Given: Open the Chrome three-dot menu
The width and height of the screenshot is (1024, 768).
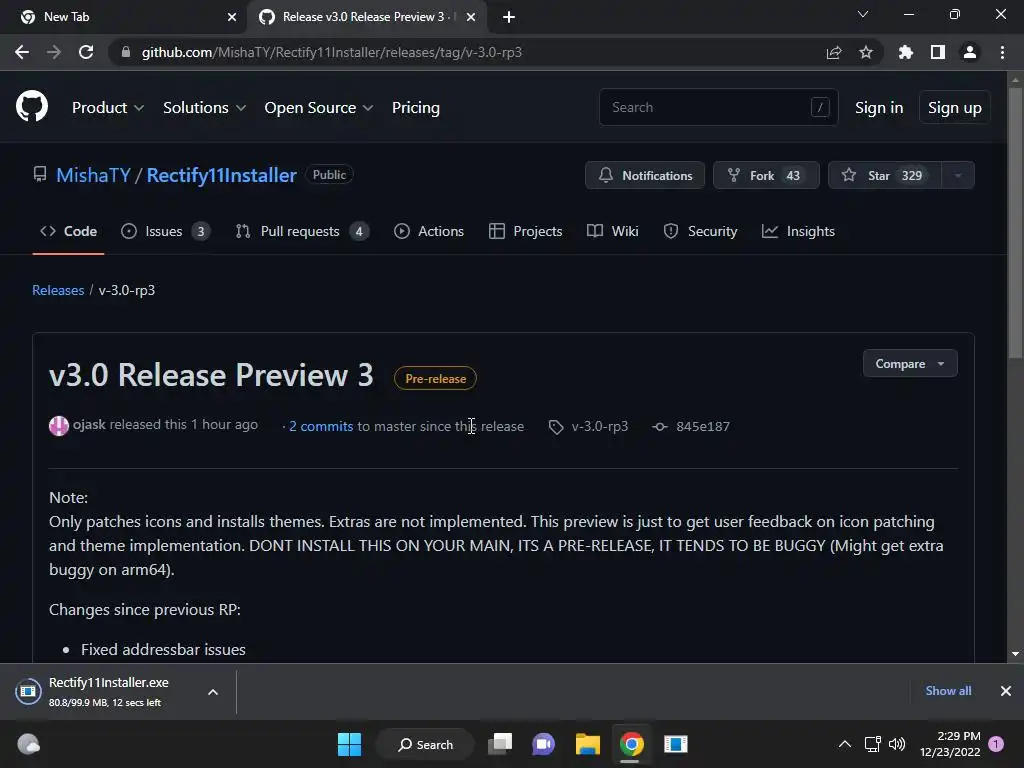Looking at the screenshot, I should [x=1002, y=52].
